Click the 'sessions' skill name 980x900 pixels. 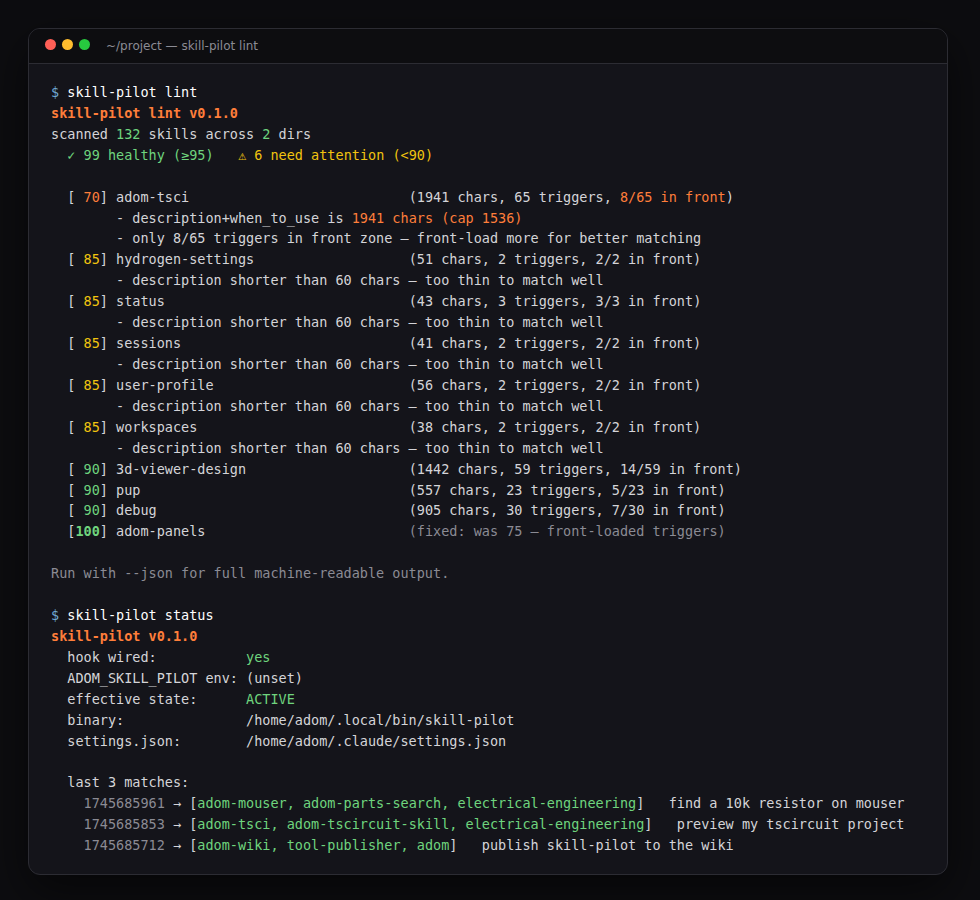(x=148, y=343)
